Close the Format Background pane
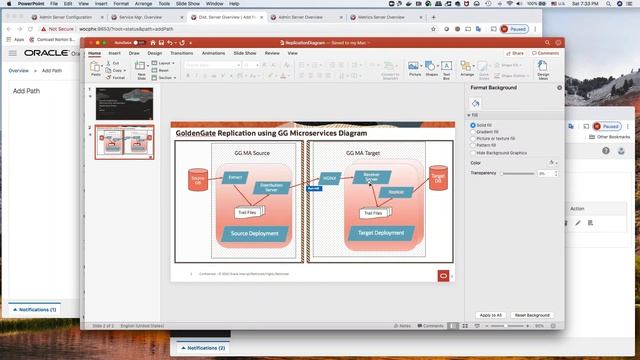640x360 pixels. 559,88
